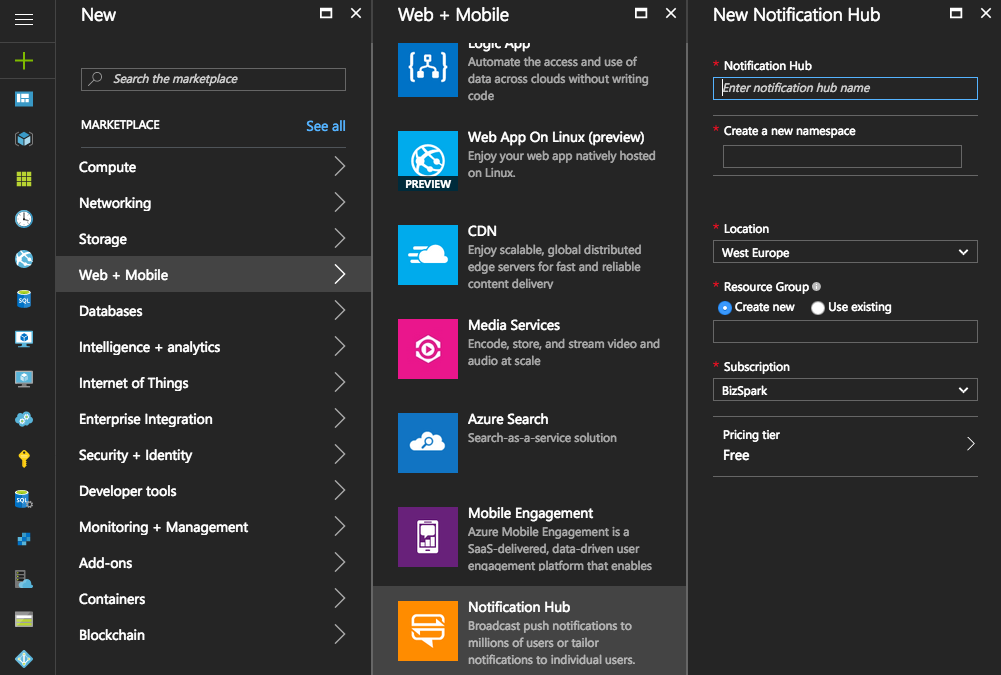Select the Use existing radio button

point(818,308)
